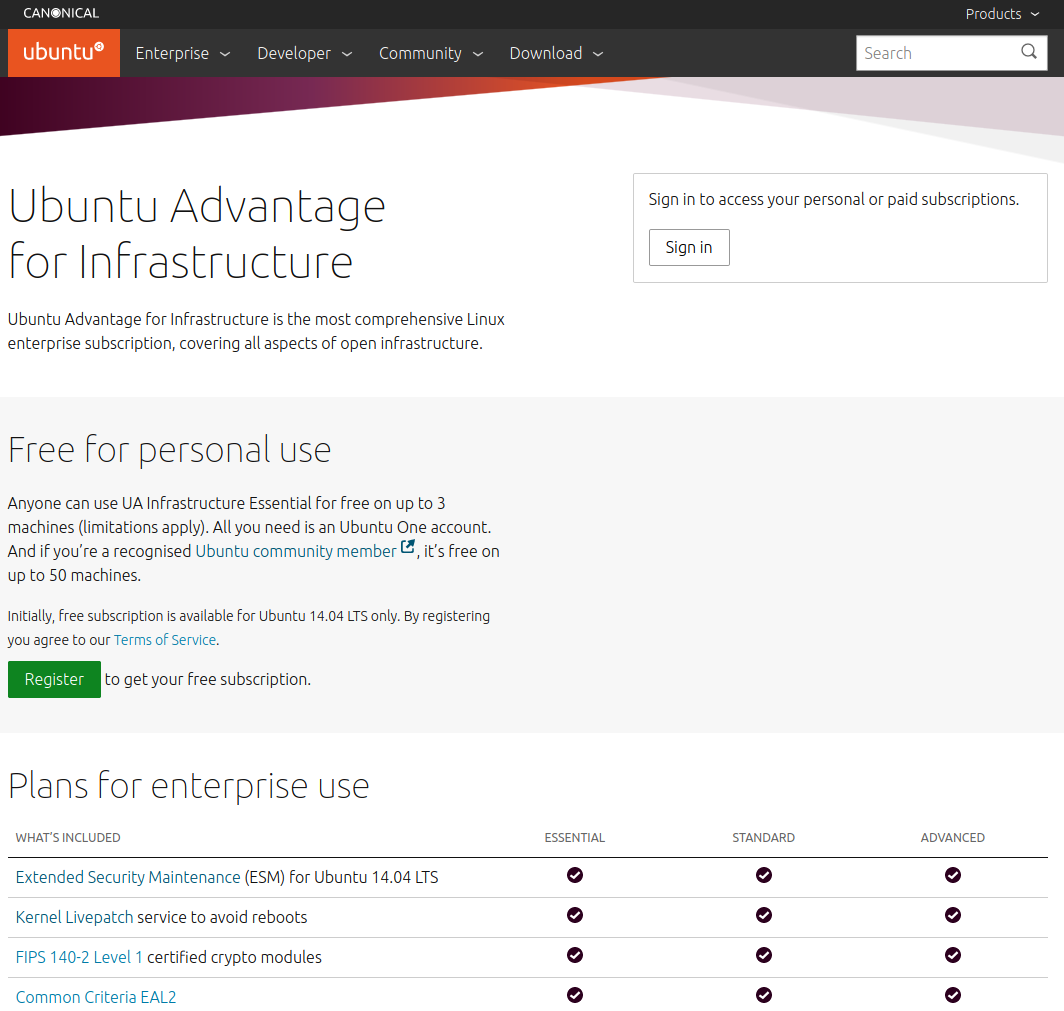Viewport: 1064px width, 1011px height.
Task: Click the Free for personal use heading
Action: point(170,450)
